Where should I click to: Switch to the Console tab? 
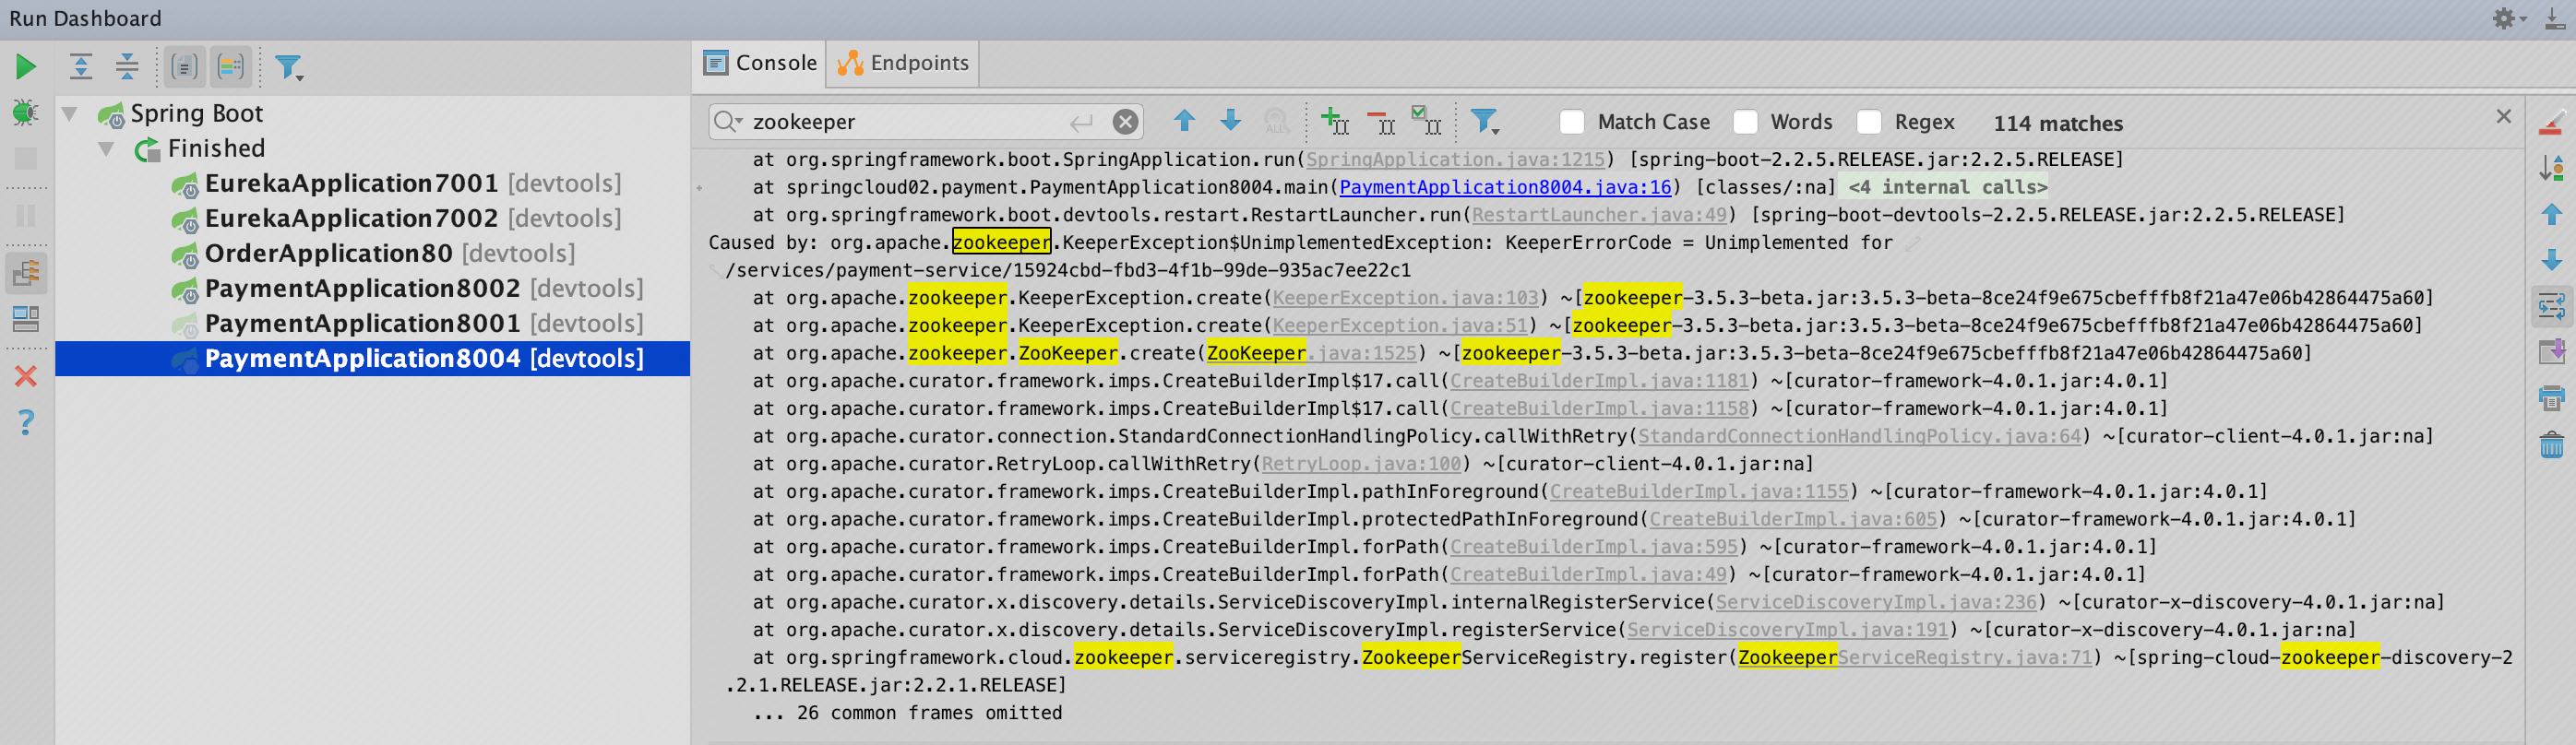760,63
